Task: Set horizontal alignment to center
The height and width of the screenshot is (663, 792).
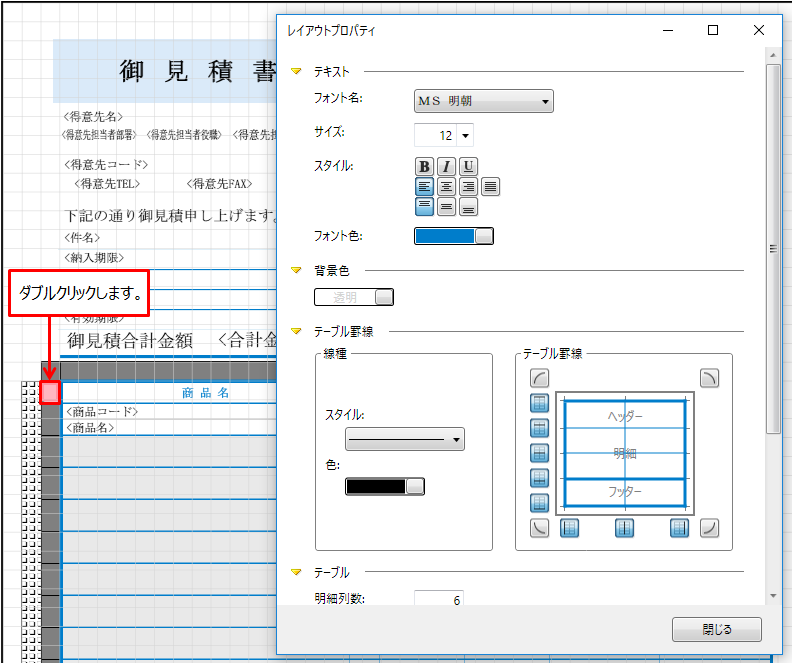Action: [446, 186]
